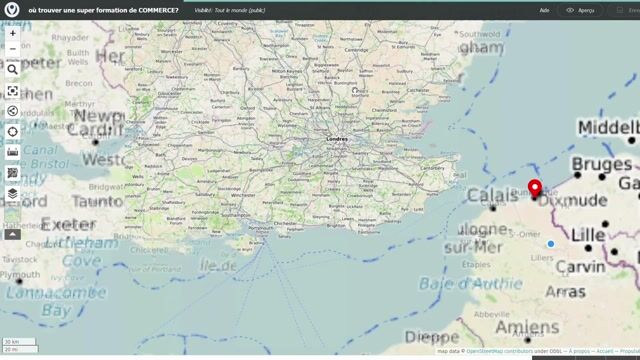Image resolution: width=640 pixels, height=360 pixels.
Task: Open the measure distances ruler tool
Action: click(13, 152)
